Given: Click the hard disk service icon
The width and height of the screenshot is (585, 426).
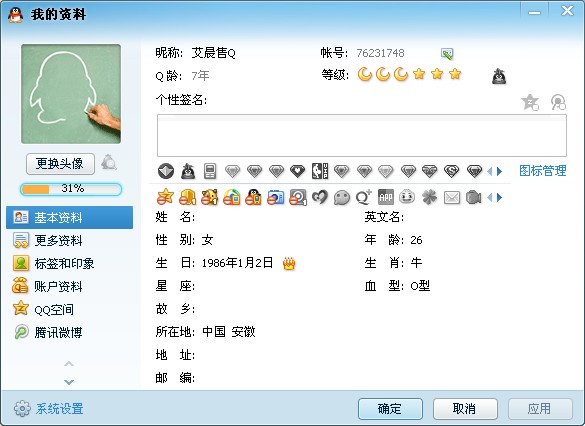Looking at the screenshot, I should pos(298,197).
